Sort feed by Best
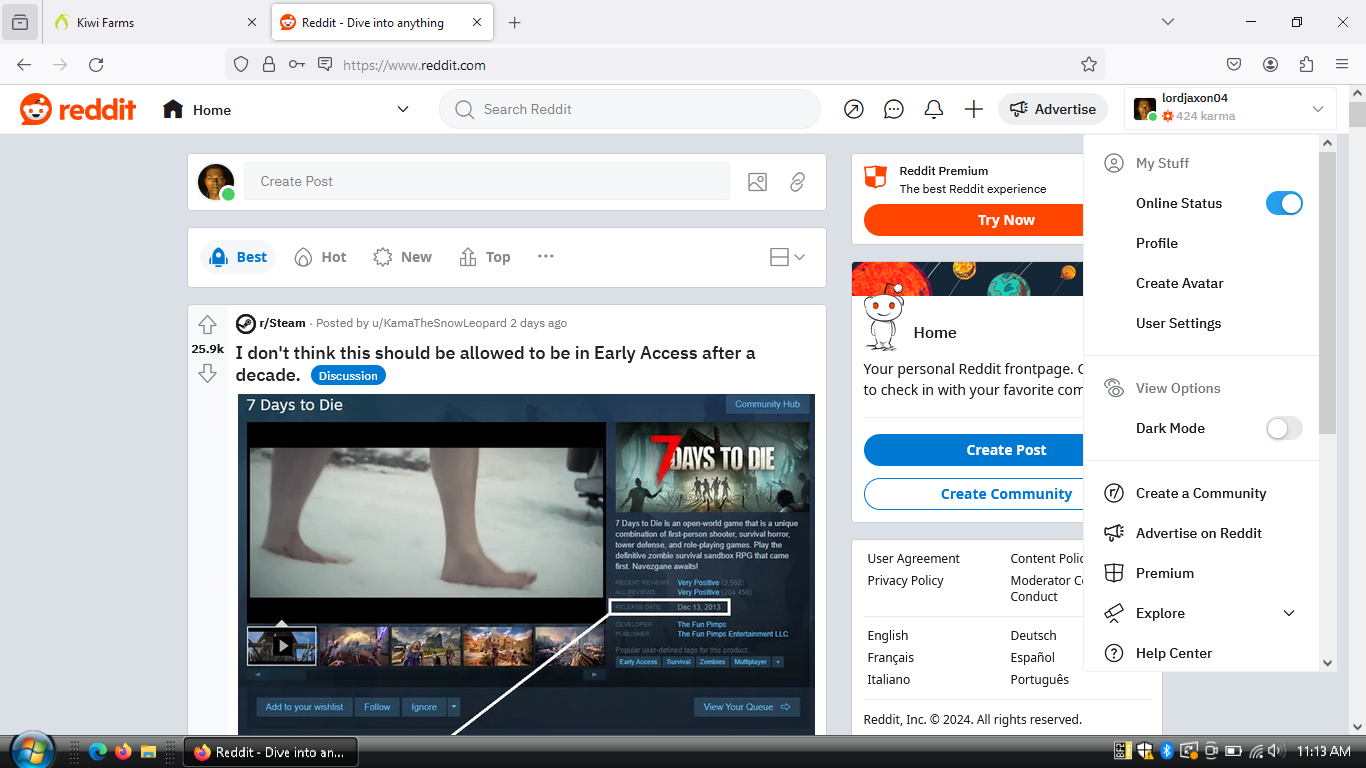The height and width of the screenshot is (768, 1366). pos(238,257)
